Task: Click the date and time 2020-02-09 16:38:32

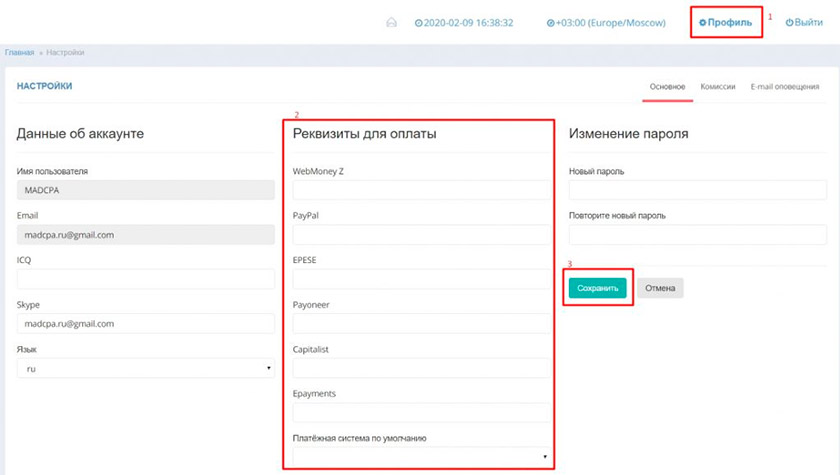Action: coord(464,23)
